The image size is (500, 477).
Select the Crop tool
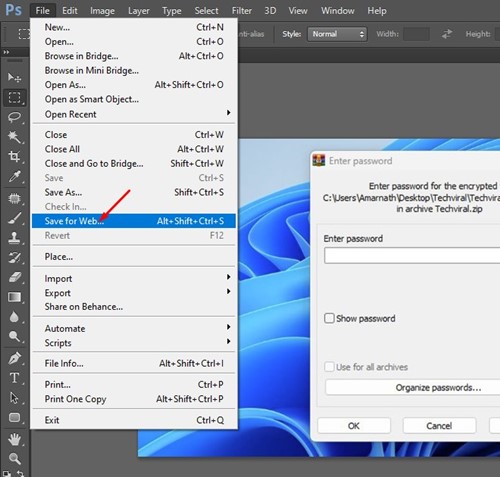pyautogui.click(x=14, y=156)
